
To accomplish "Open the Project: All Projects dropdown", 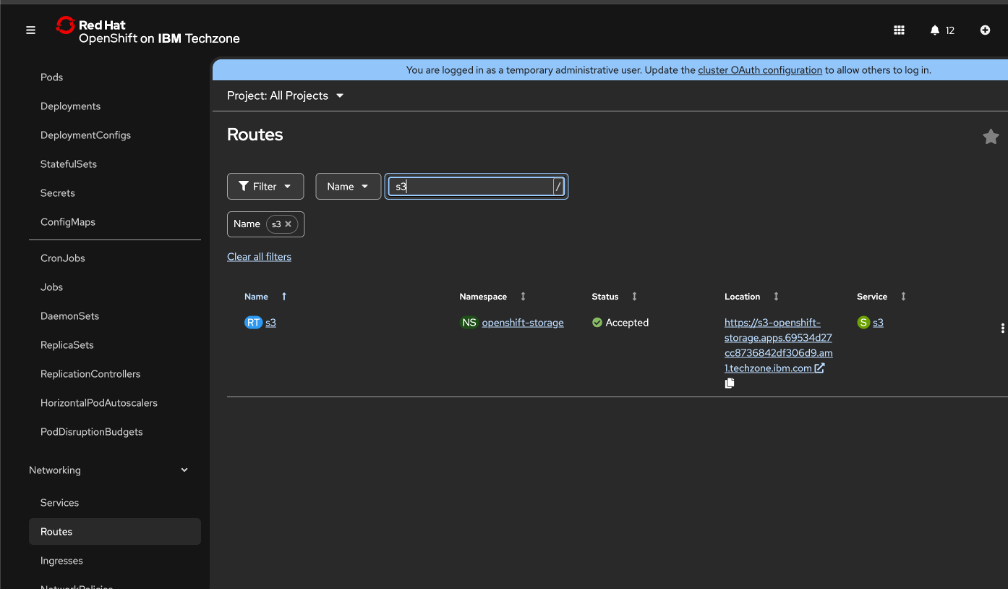I will (286, 96).
